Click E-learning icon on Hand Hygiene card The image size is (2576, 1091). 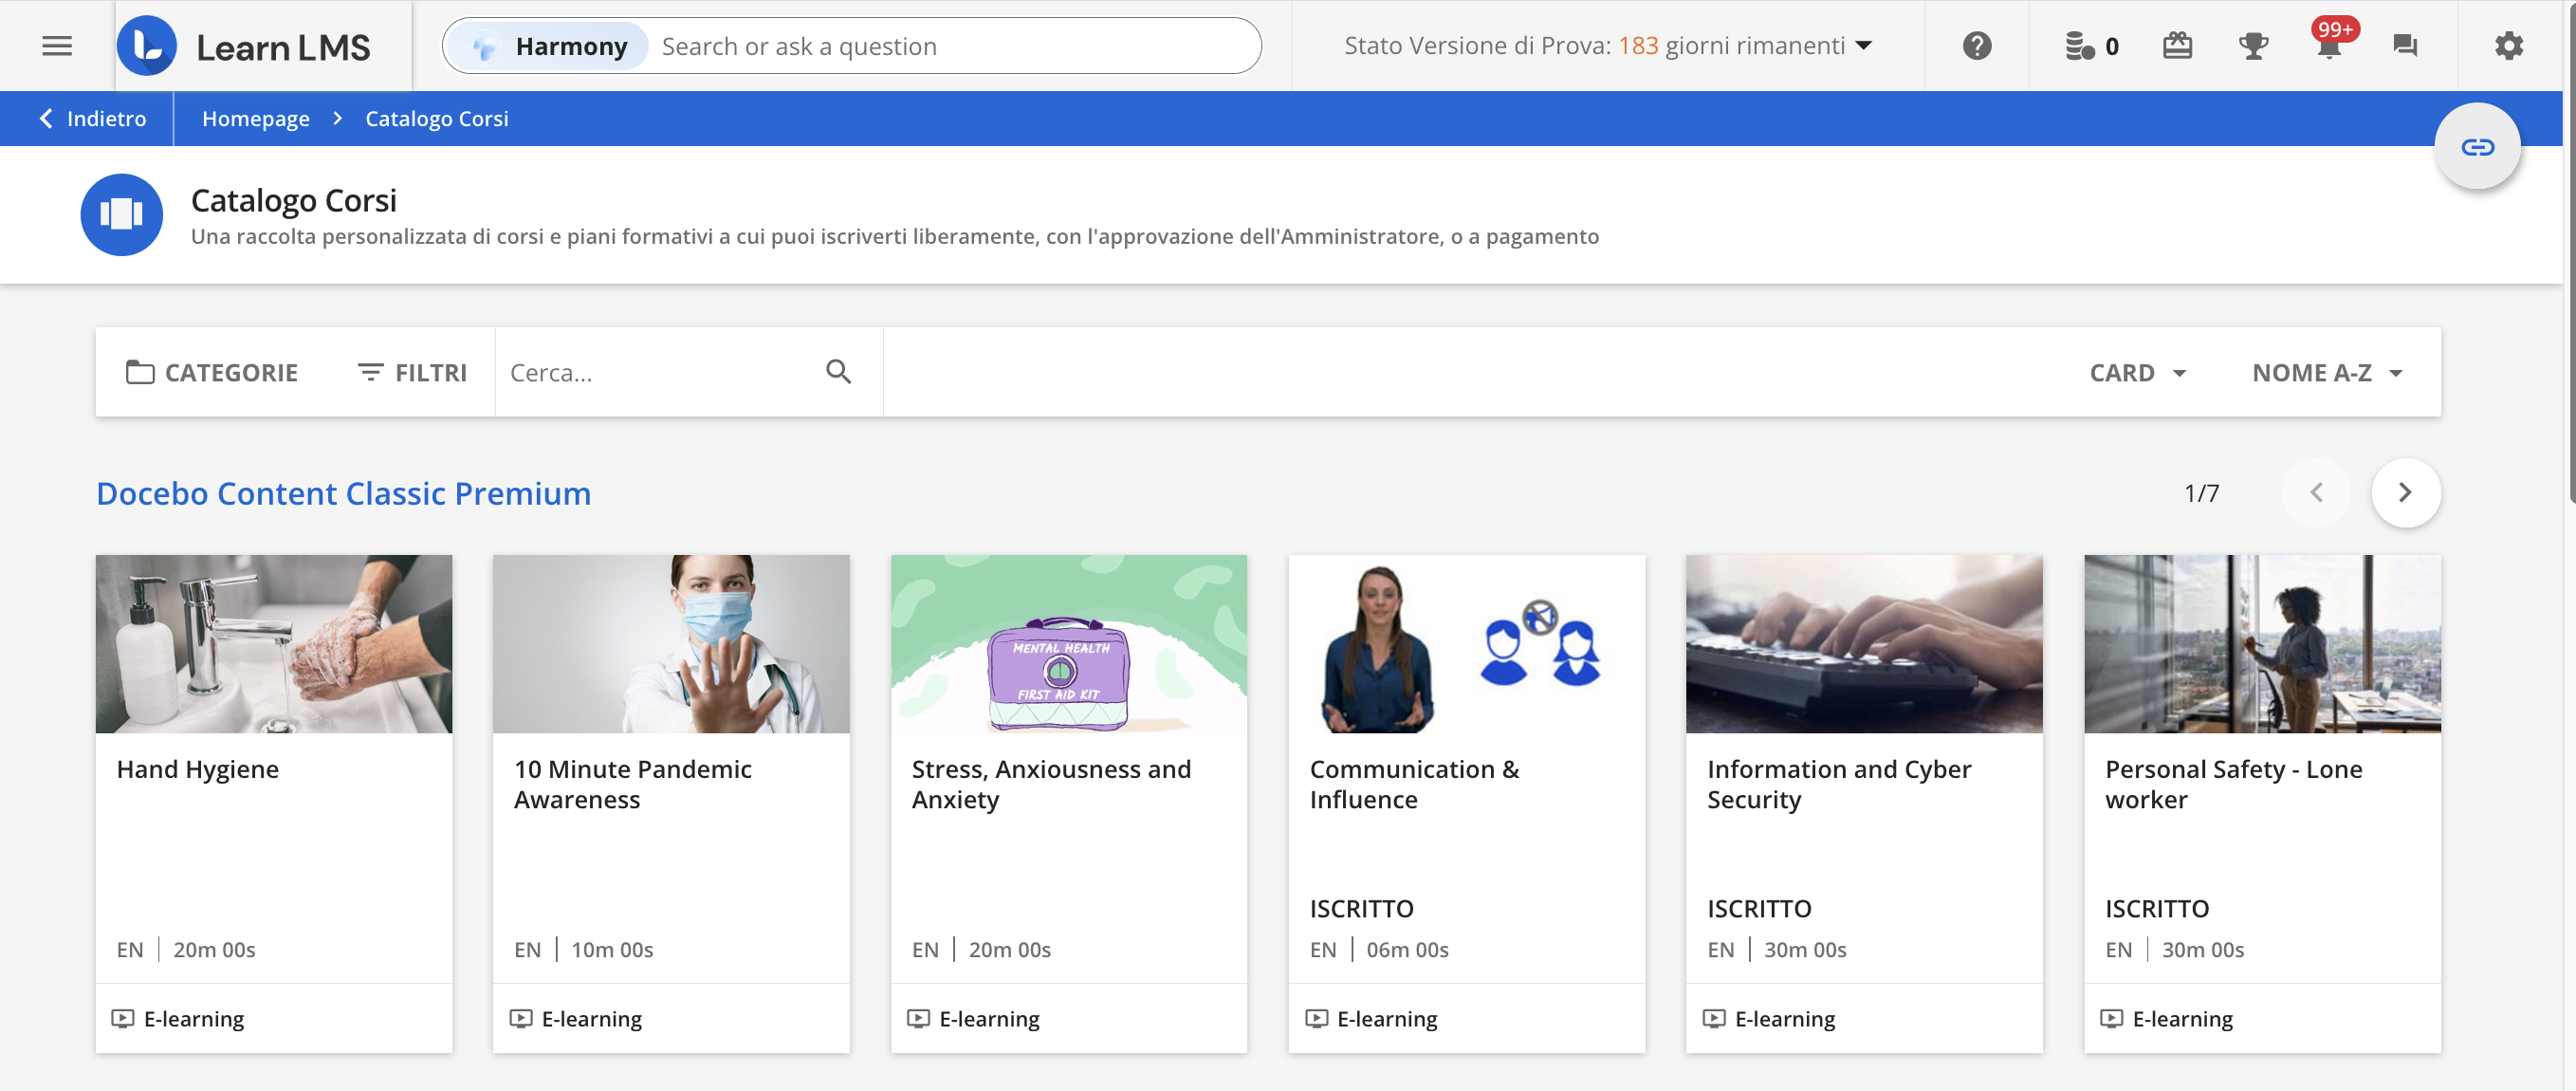pos(122,1018)
